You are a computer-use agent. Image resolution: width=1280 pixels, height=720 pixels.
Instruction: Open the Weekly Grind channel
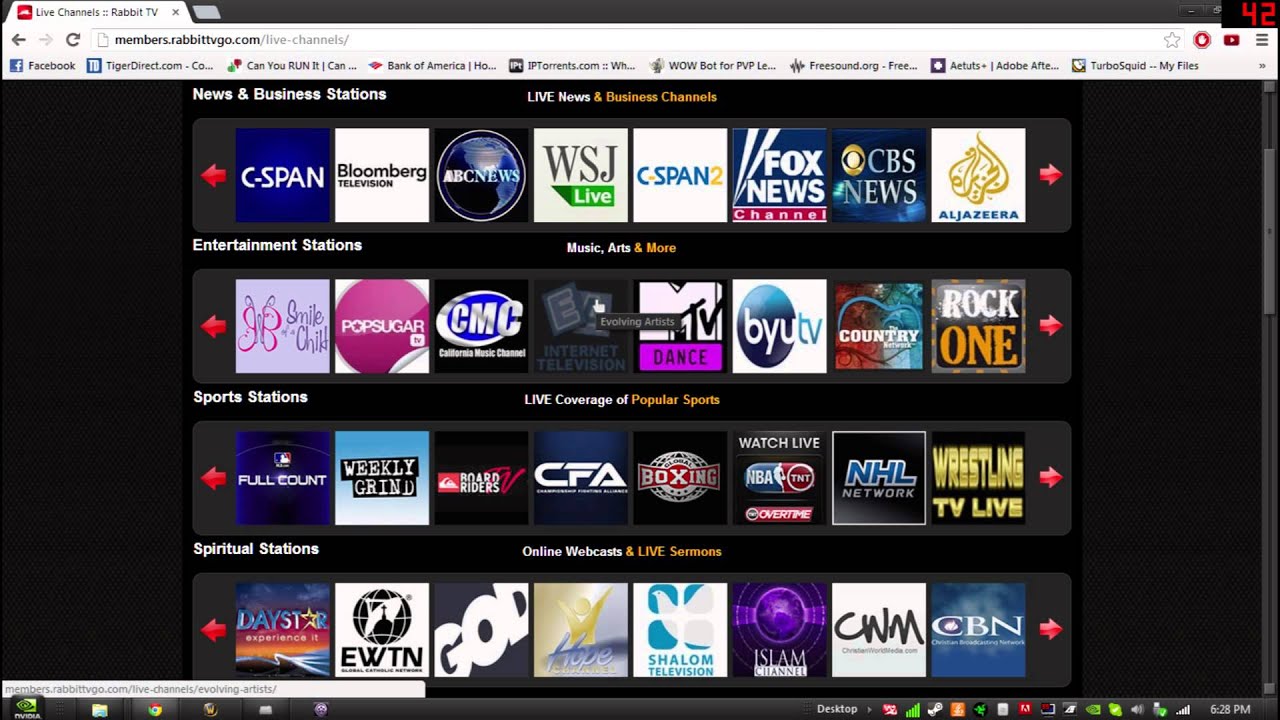(x=382, y=478)
